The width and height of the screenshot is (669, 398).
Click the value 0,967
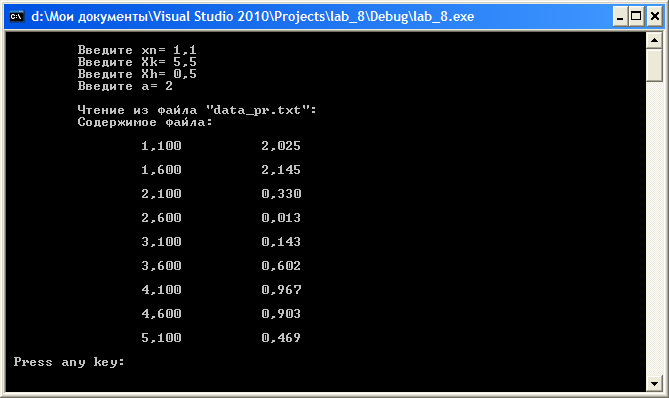(x=281, y=290)
